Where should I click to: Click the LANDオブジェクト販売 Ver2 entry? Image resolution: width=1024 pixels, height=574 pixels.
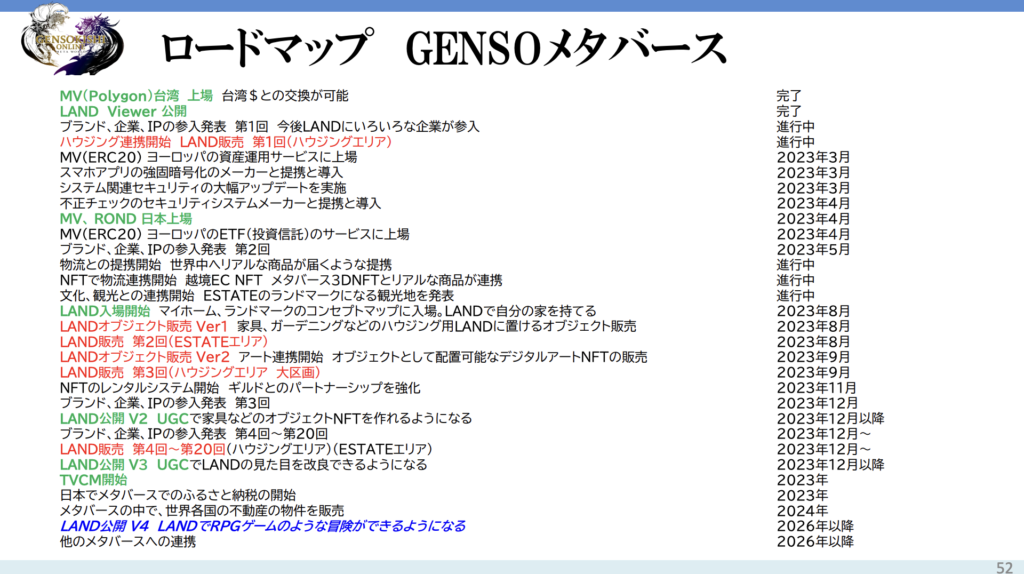145,357
